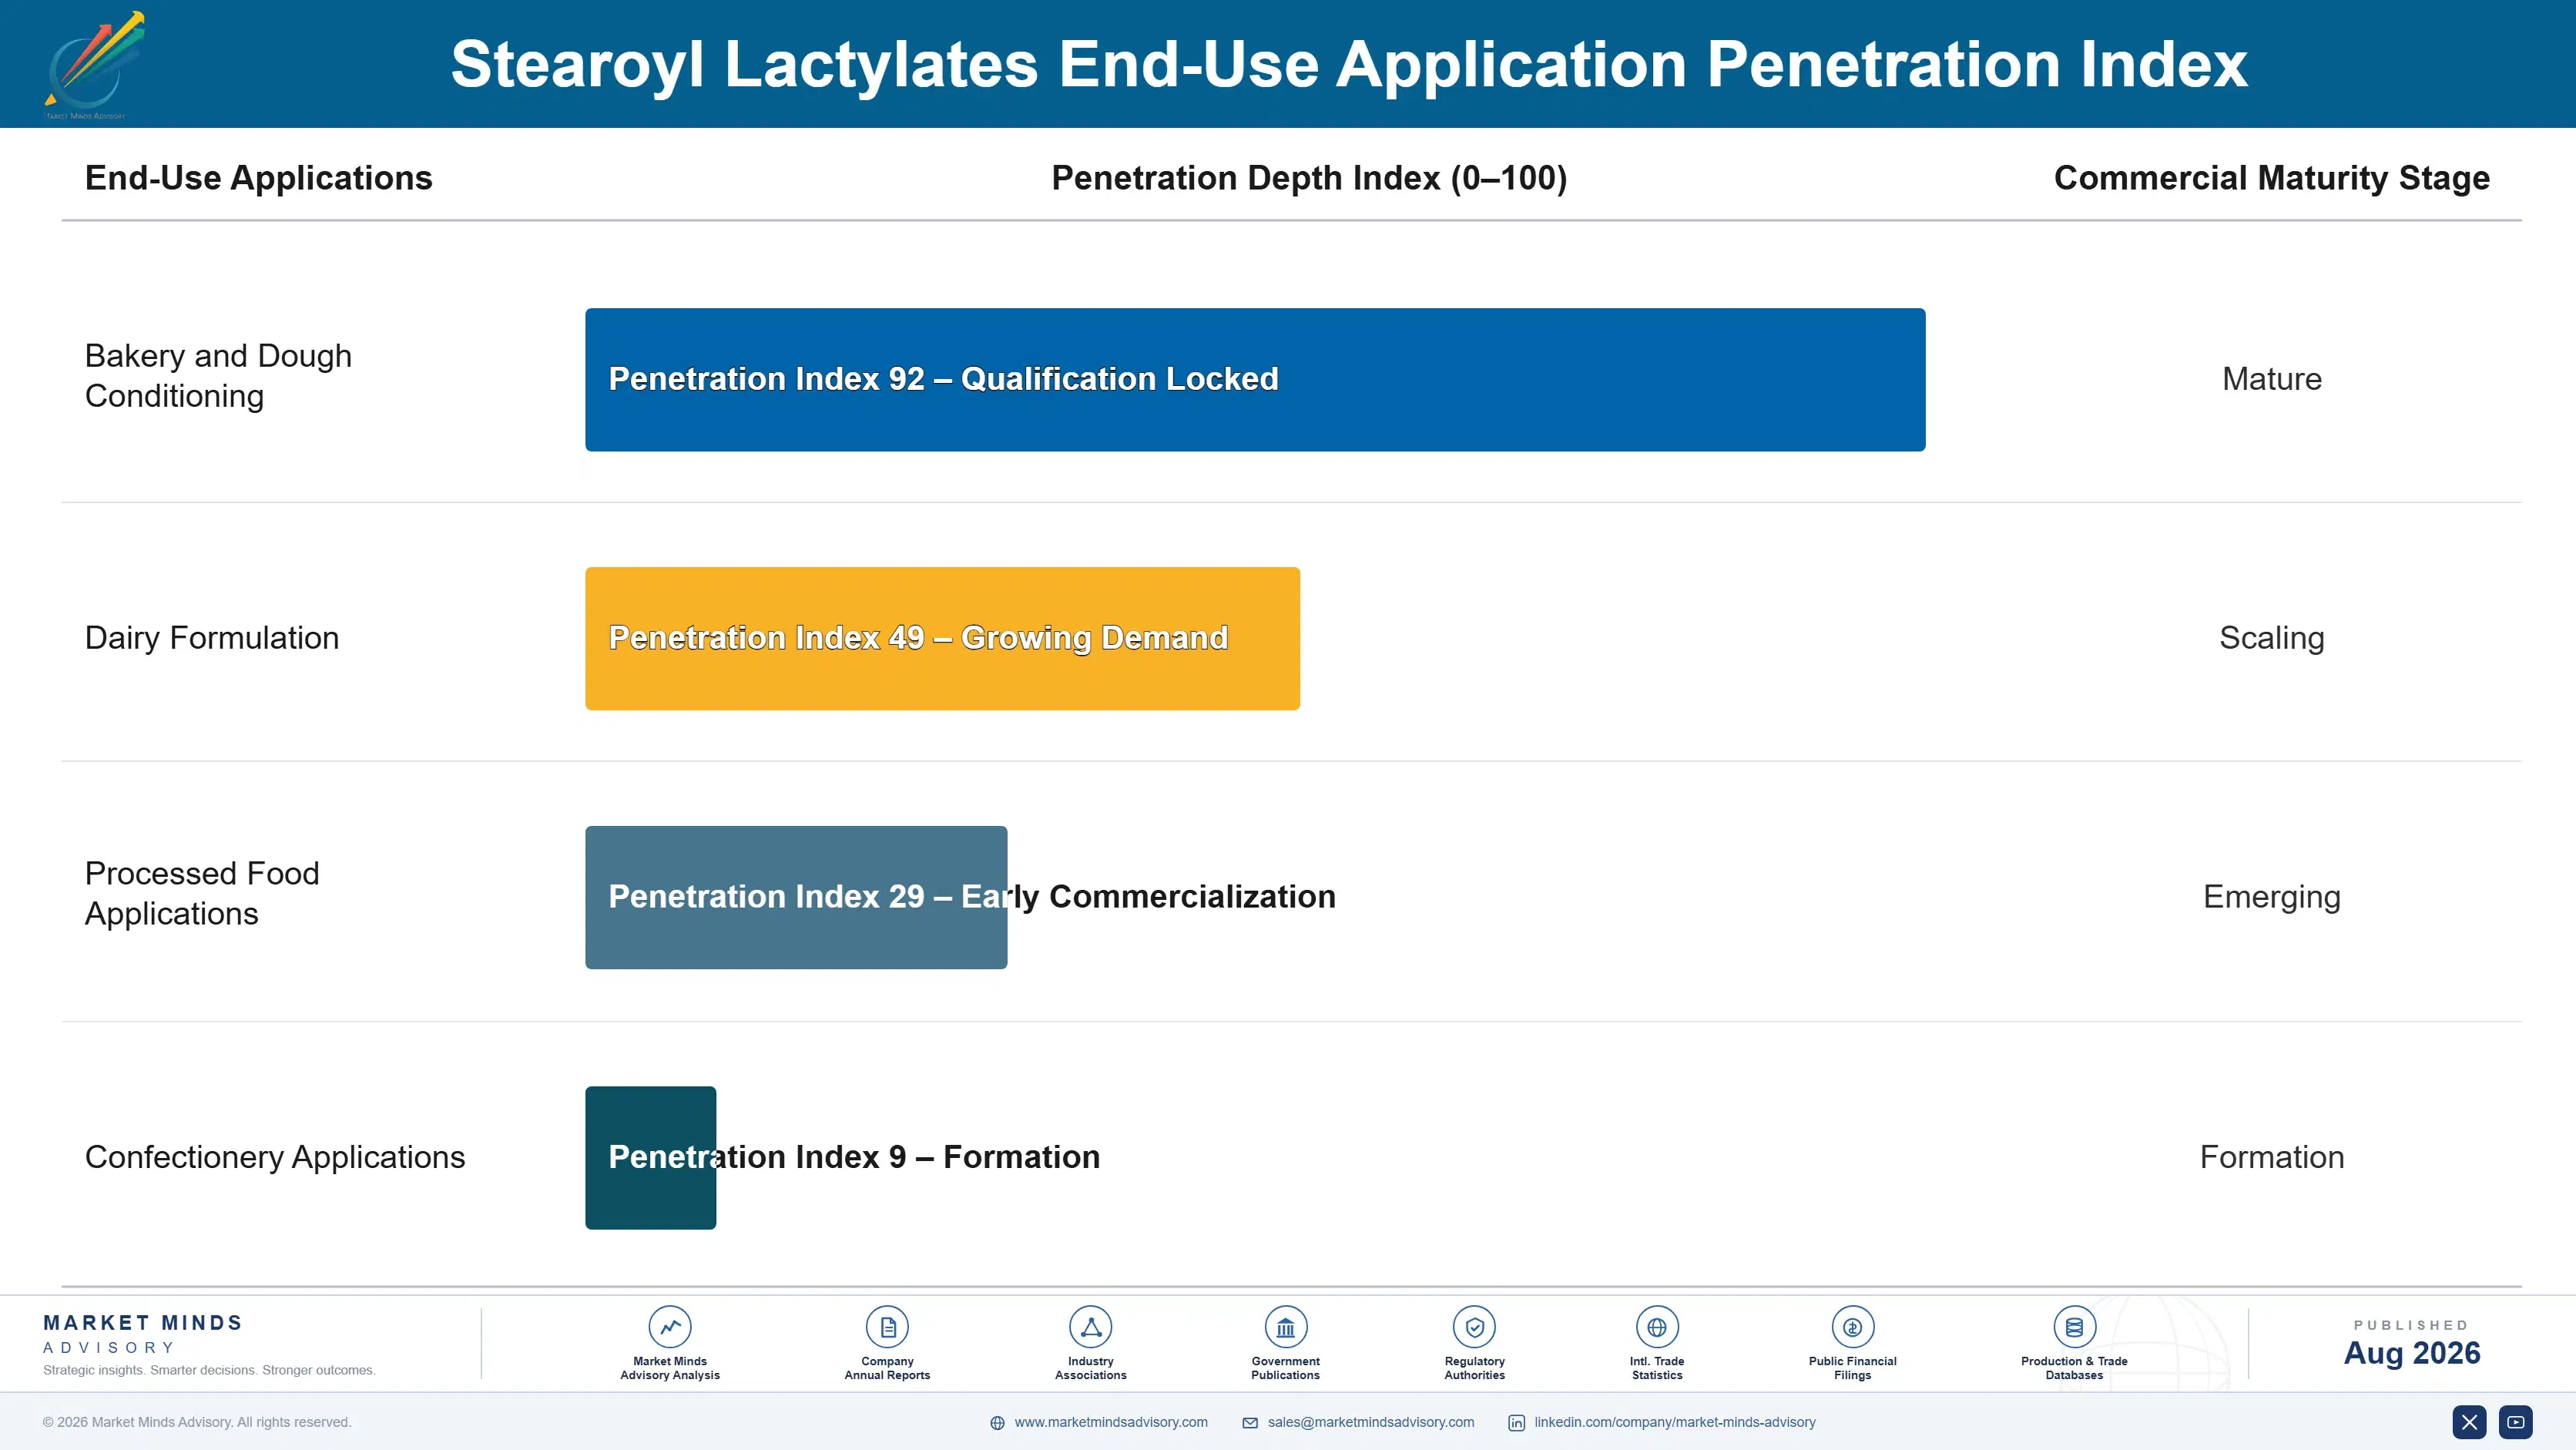This screenshot has height=1450, width=2576.
Task: Click the globe icon beside the website URL
Action: click(997, 1423)
